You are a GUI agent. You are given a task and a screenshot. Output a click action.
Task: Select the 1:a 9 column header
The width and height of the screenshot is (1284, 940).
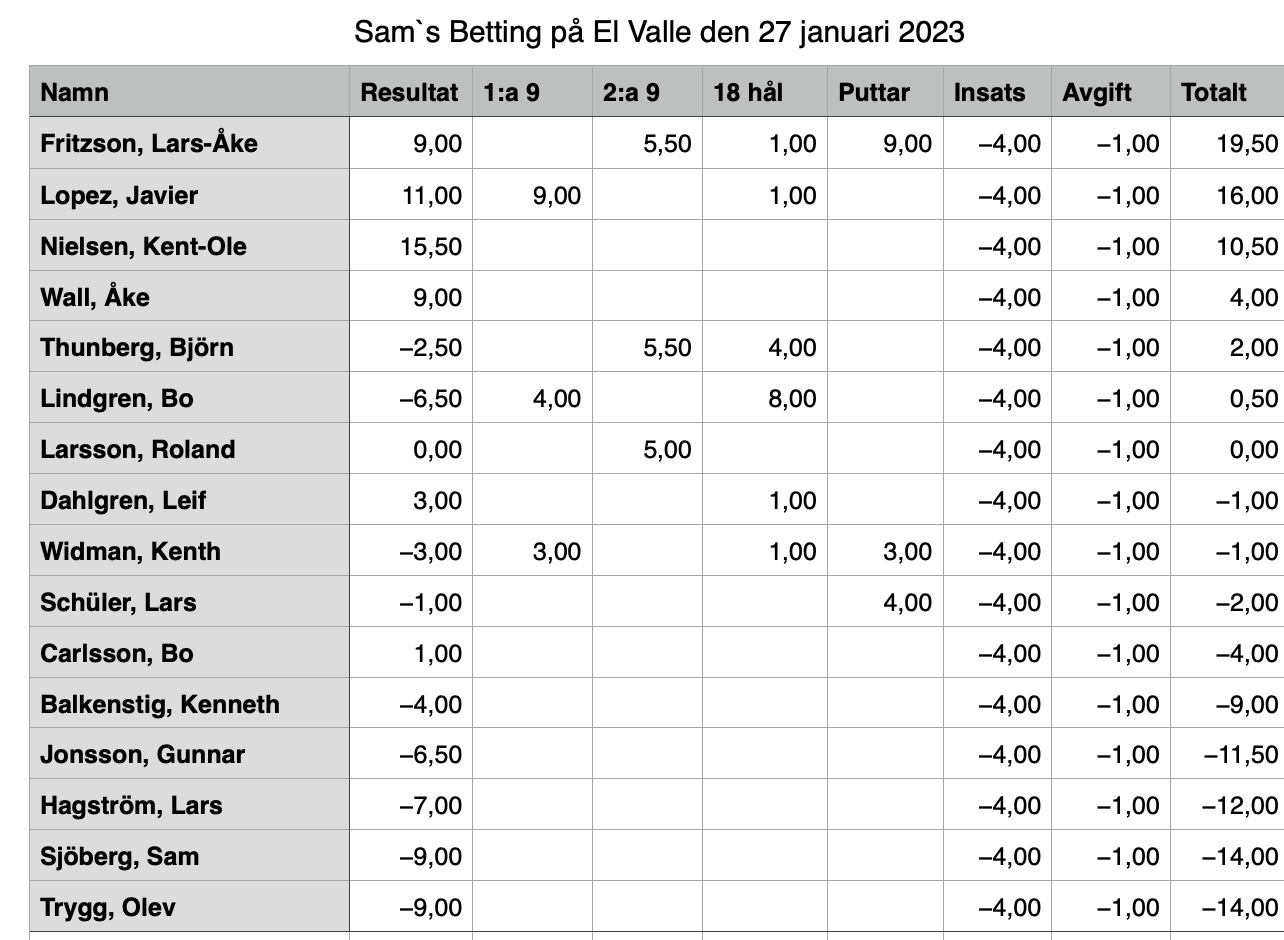coord(532,92)
